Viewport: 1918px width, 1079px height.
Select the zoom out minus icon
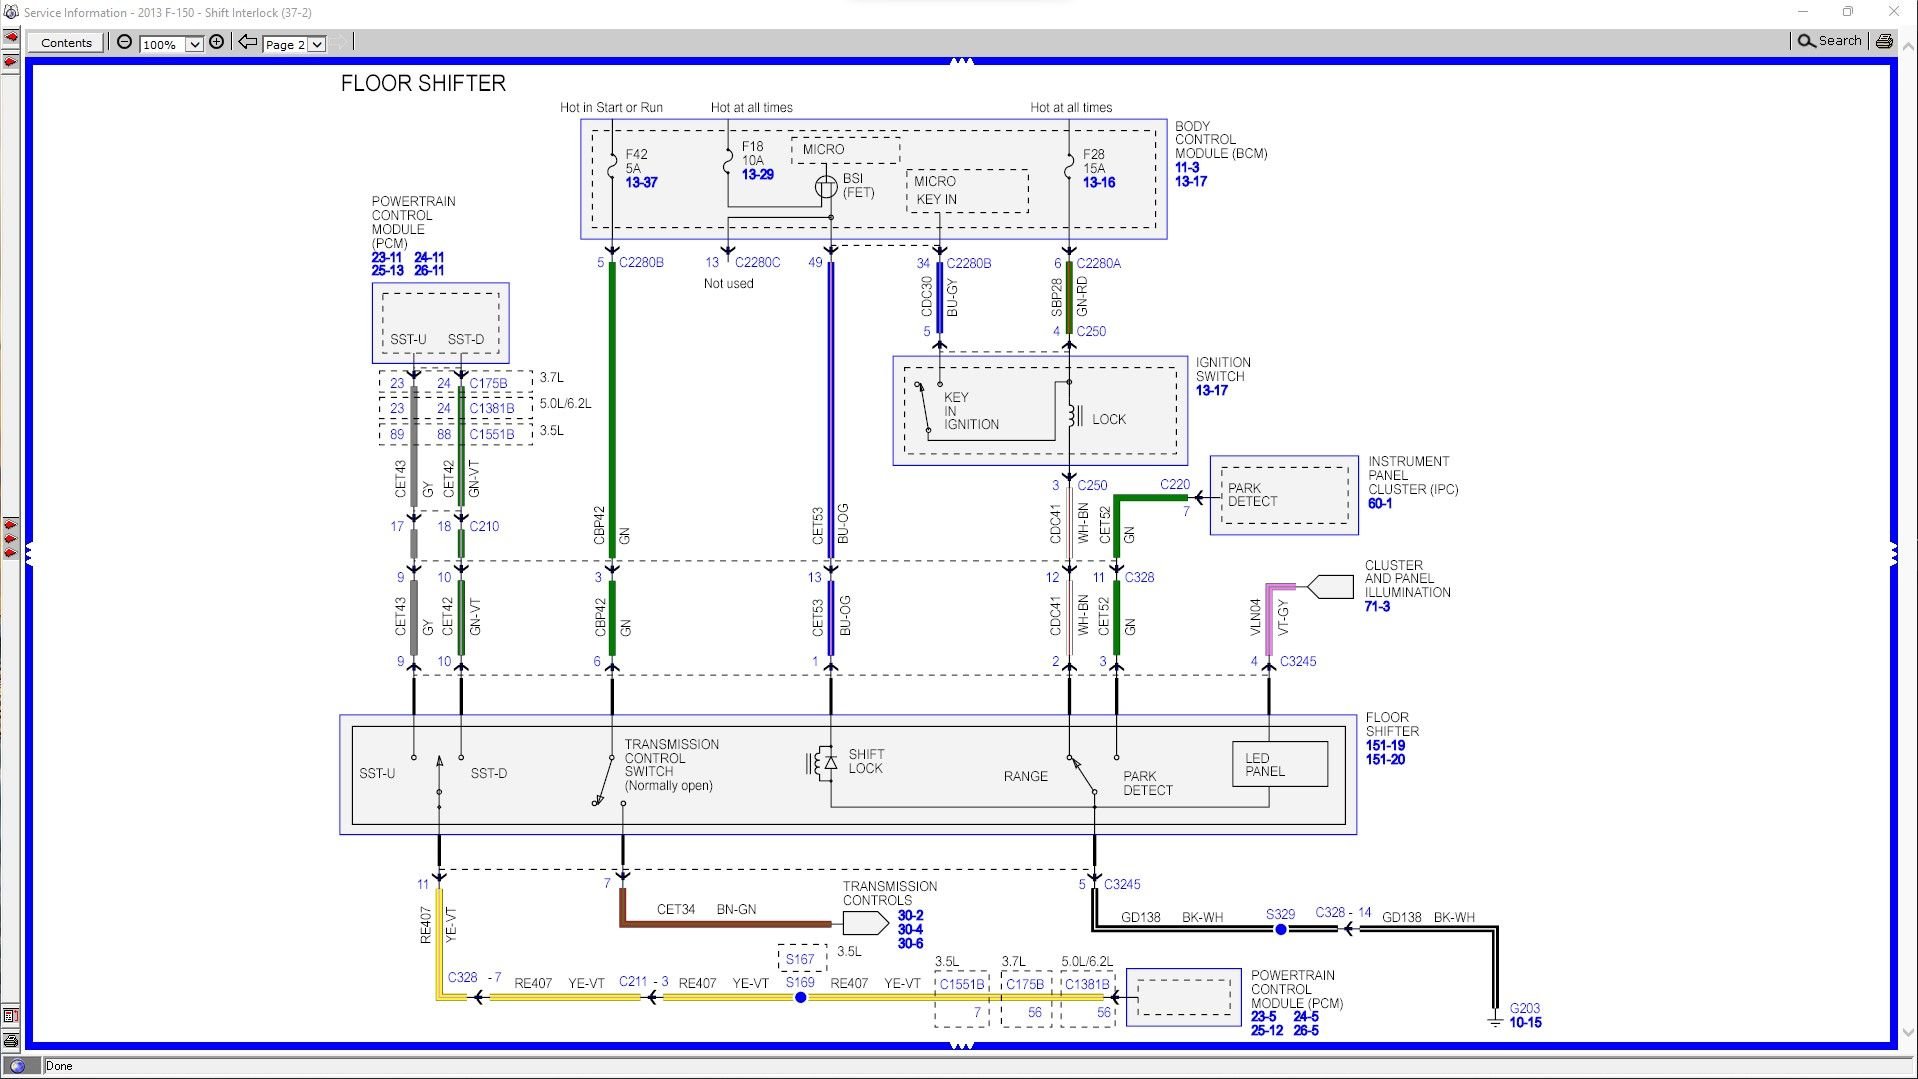(124, 42)
